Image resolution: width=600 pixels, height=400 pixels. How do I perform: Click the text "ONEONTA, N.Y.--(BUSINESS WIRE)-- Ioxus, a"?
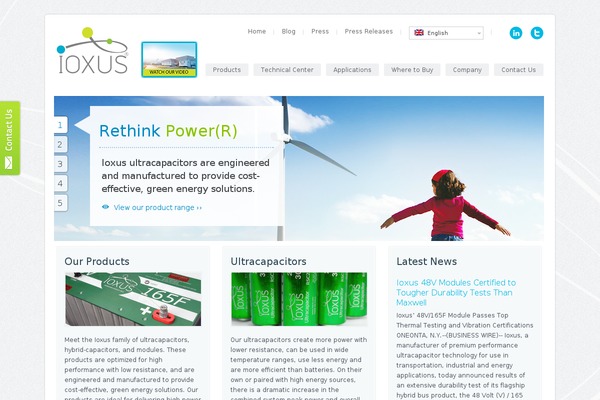pyautogui.click(x=462, y=335)
